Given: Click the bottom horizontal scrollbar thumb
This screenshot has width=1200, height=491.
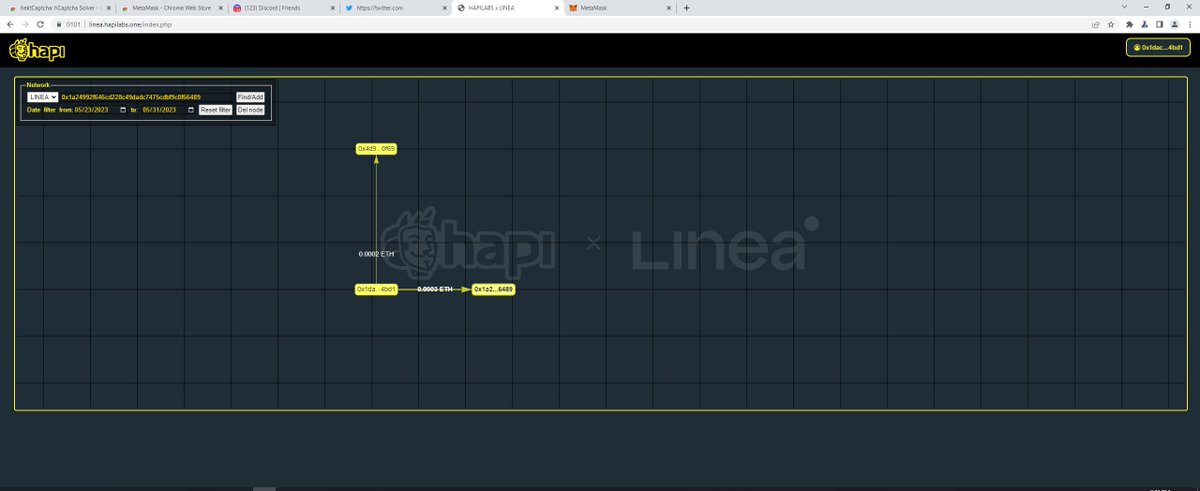Looking at the screenshot, I should 264,489.
